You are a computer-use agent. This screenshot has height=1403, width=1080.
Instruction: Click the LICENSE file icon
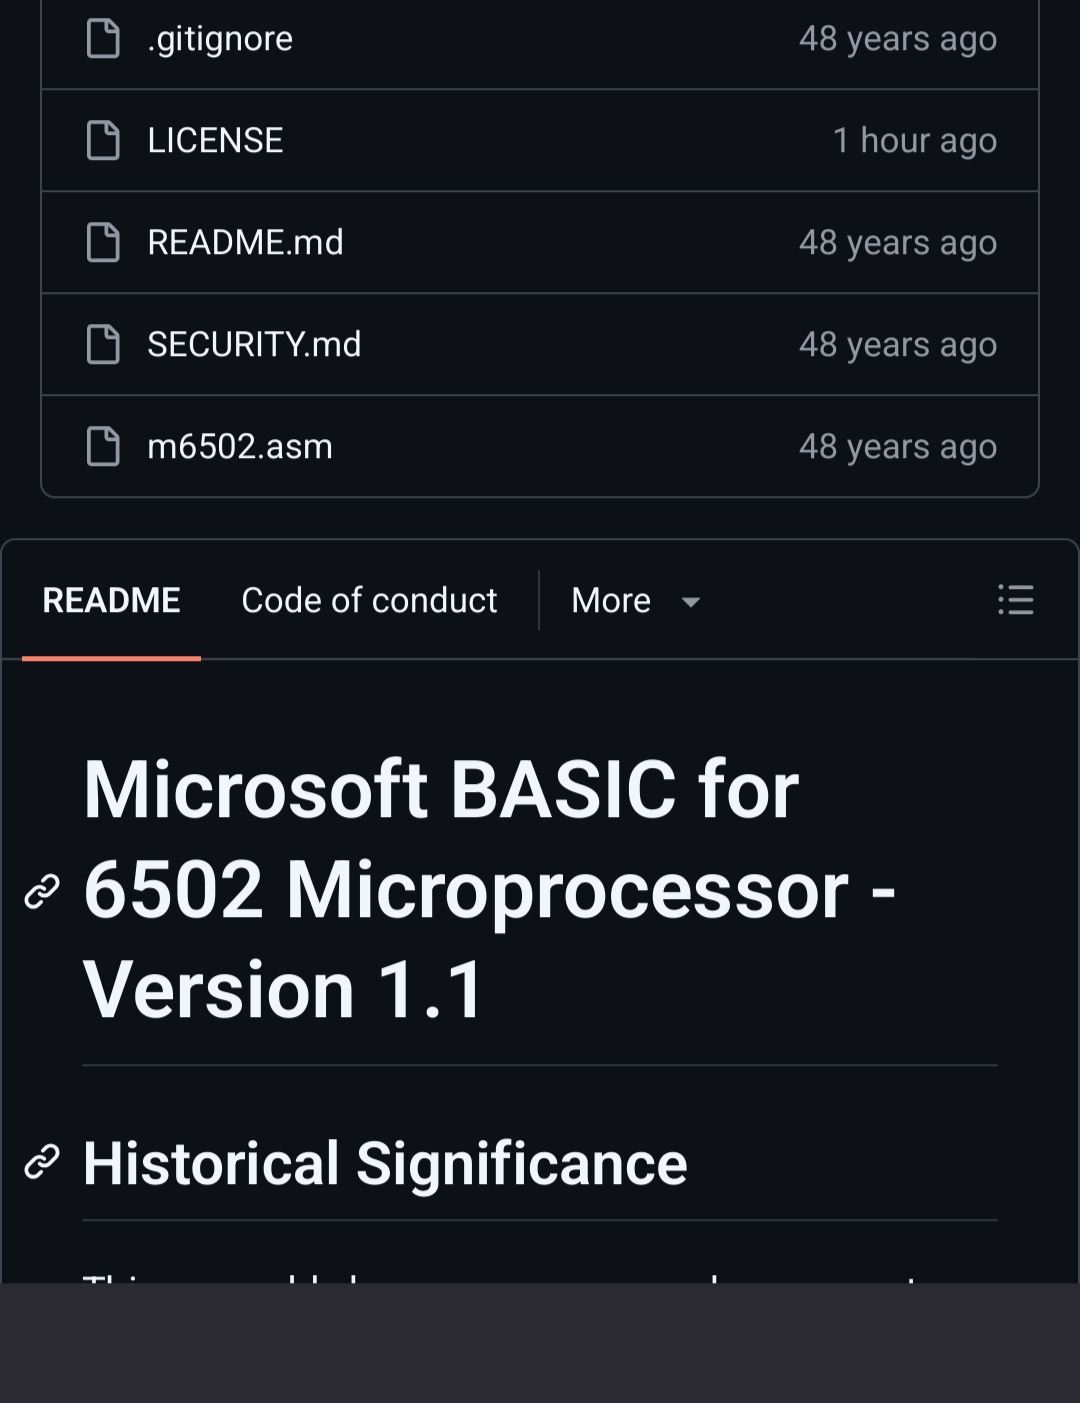click(x=103, y=141)
